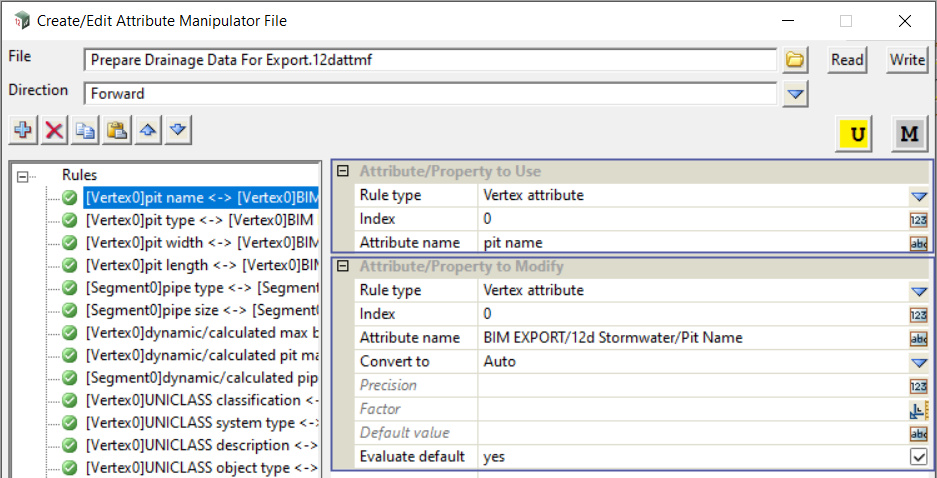The width and height of the screenshot is (937, 478).
Task: Browse for file using folder icon
Action: coord(795,60)
